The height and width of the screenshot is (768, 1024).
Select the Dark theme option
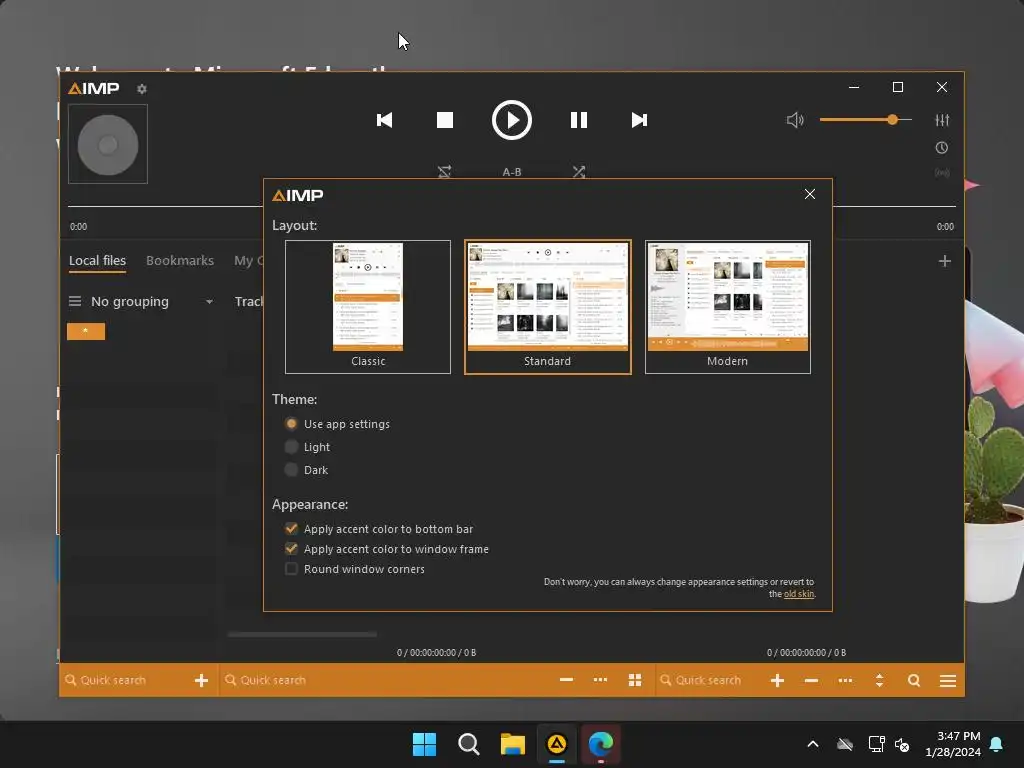pyautogui.click(x=306, y=470)
